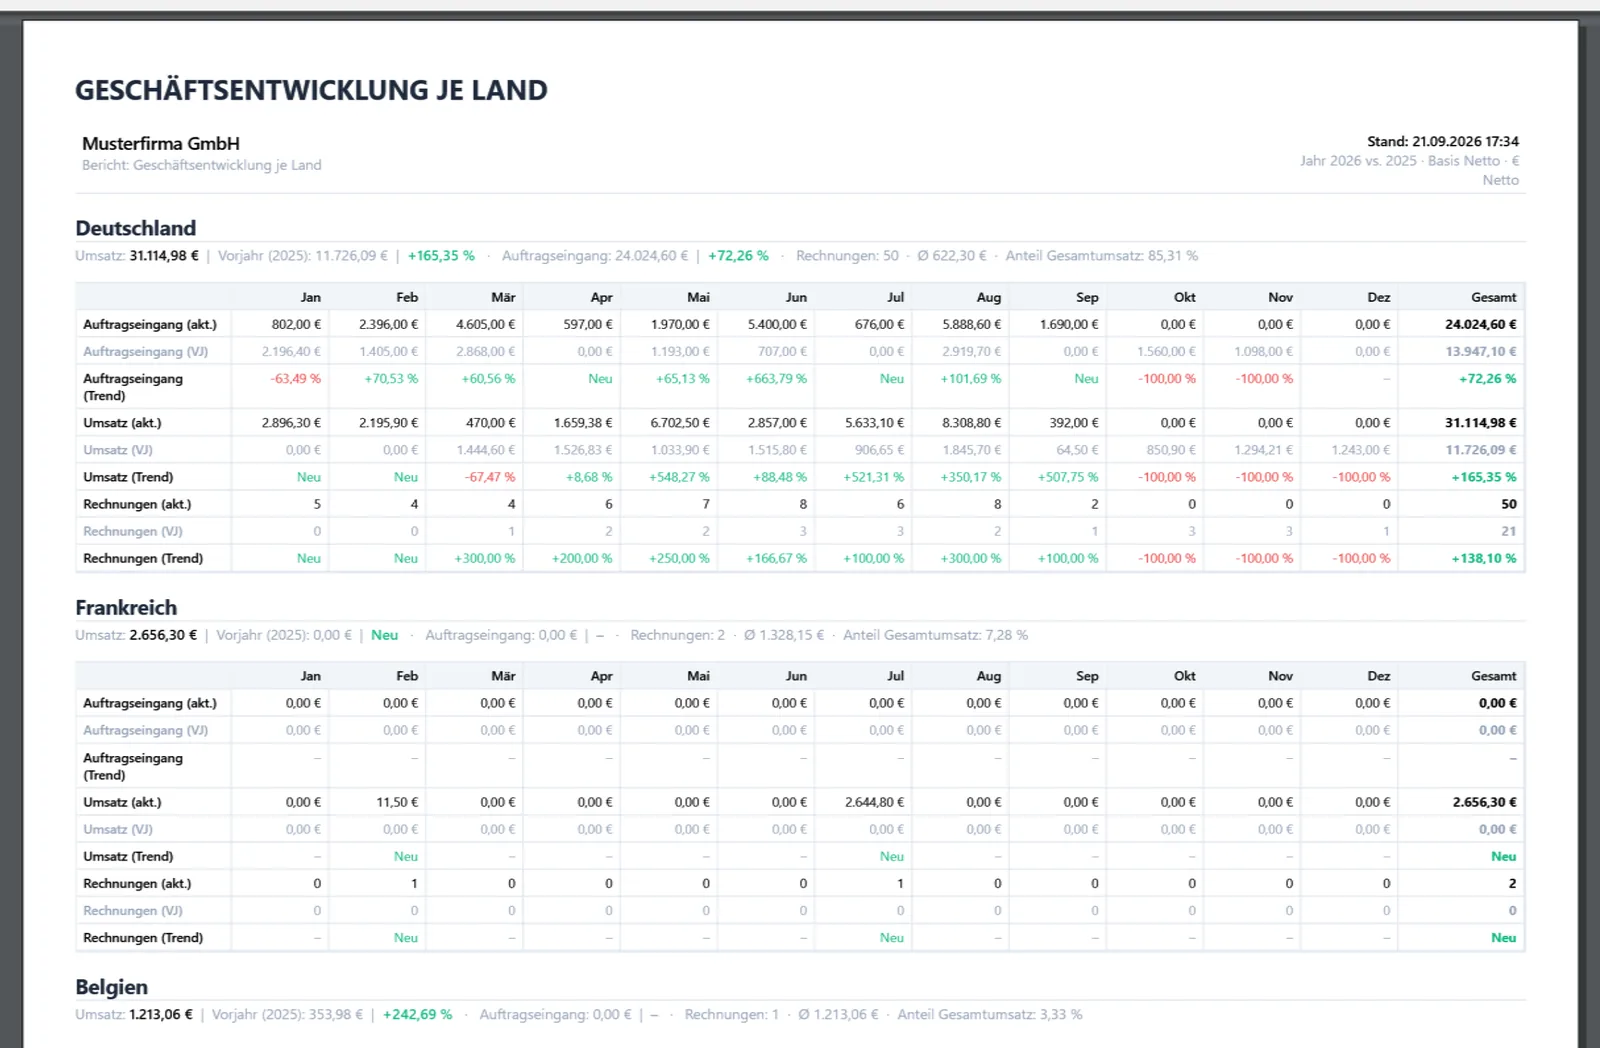Image resolution: width=1600 pixels, height=1048 pixels.
Task: Select the 'Belgien' section heading
Action: tap(112, 987)
